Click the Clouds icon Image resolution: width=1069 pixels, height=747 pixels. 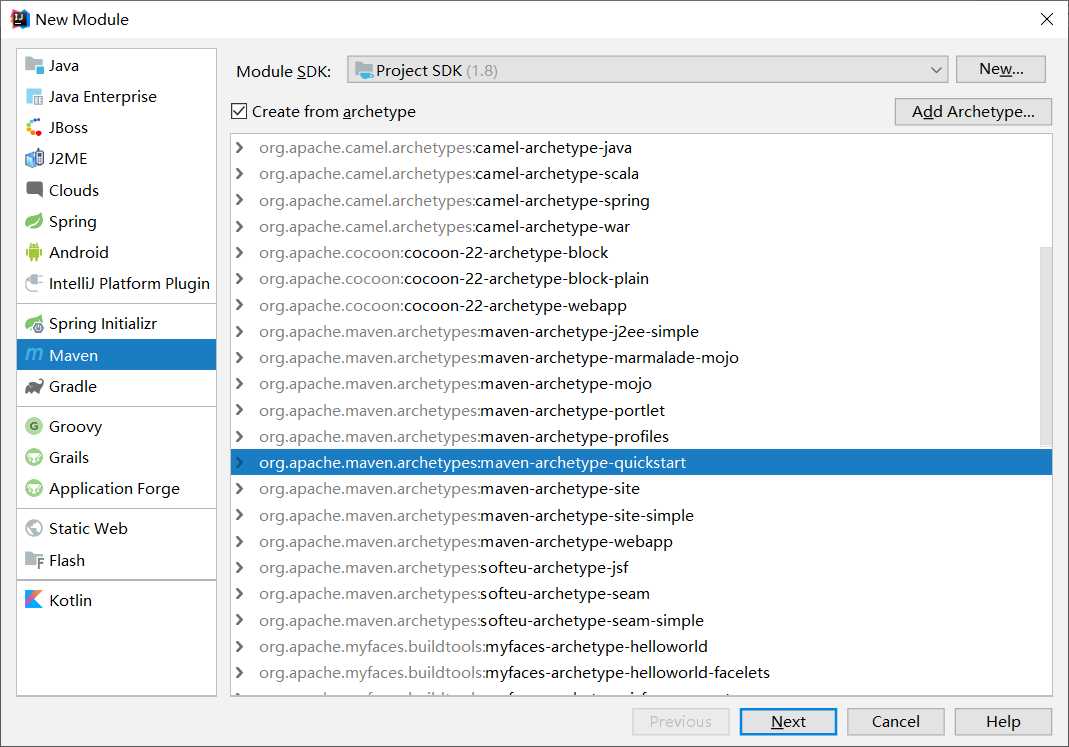pos(34,189)
